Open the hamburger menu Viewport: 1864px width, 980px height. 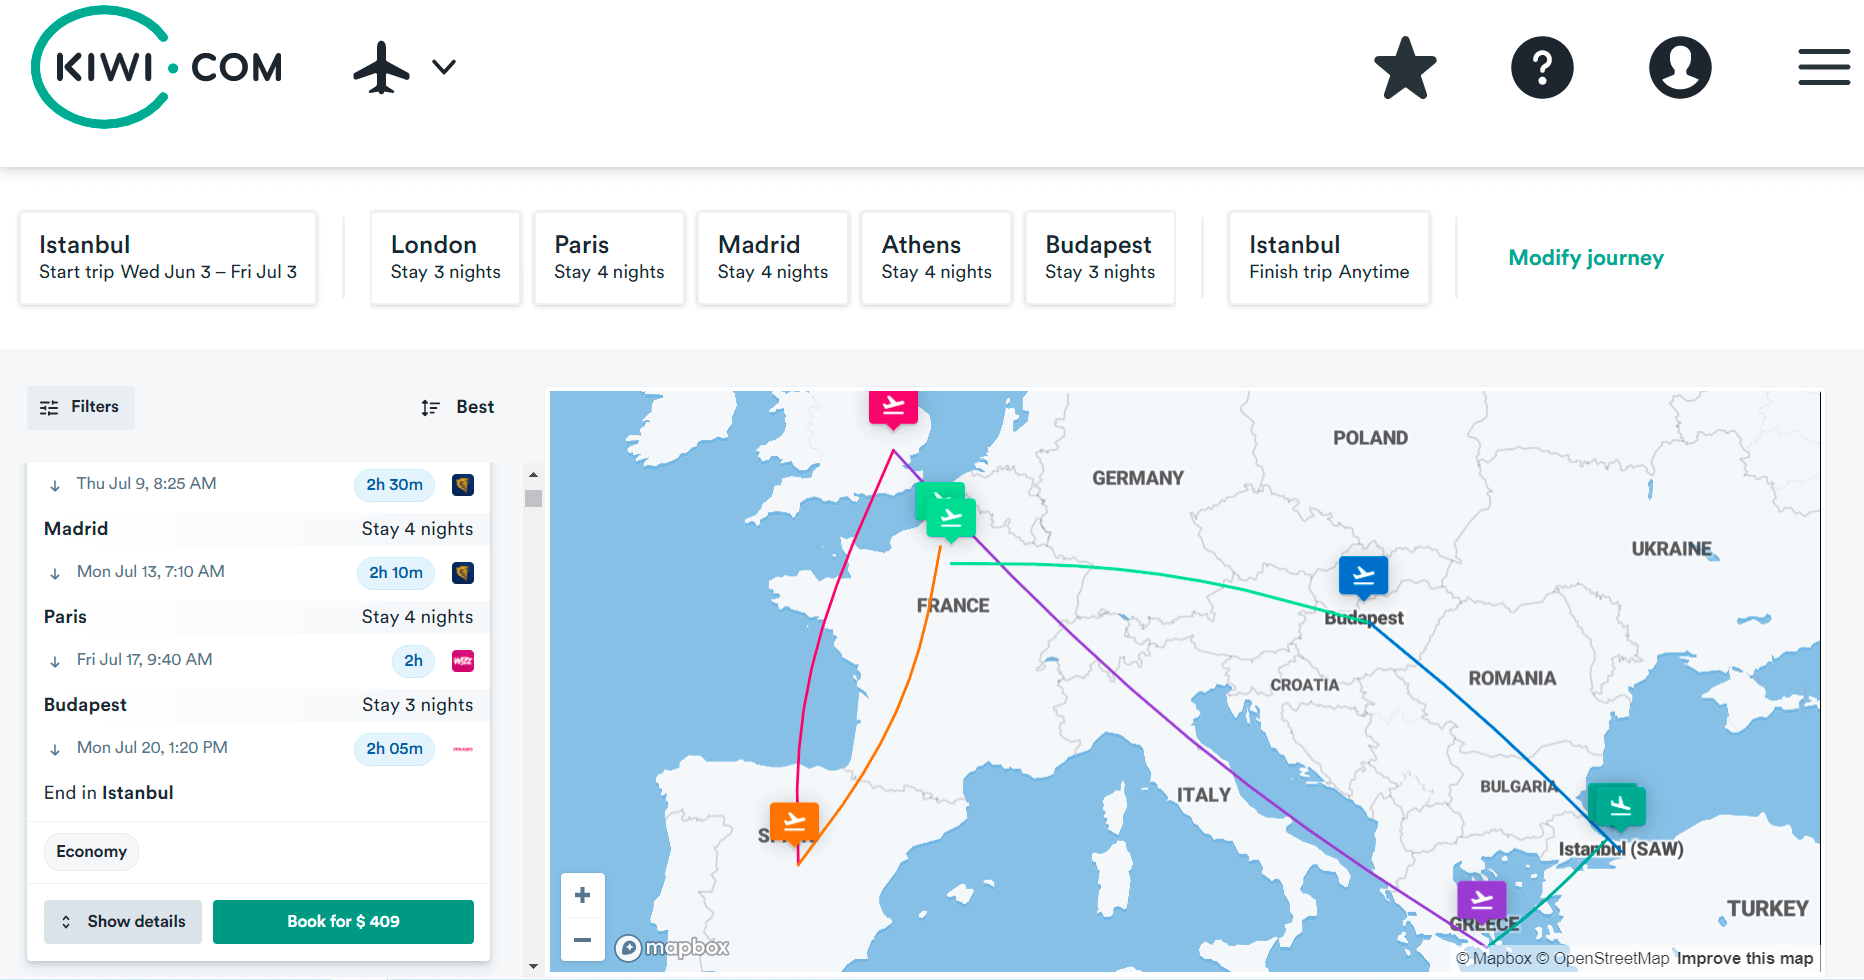pyautogui.click(x=1823, y=67)
